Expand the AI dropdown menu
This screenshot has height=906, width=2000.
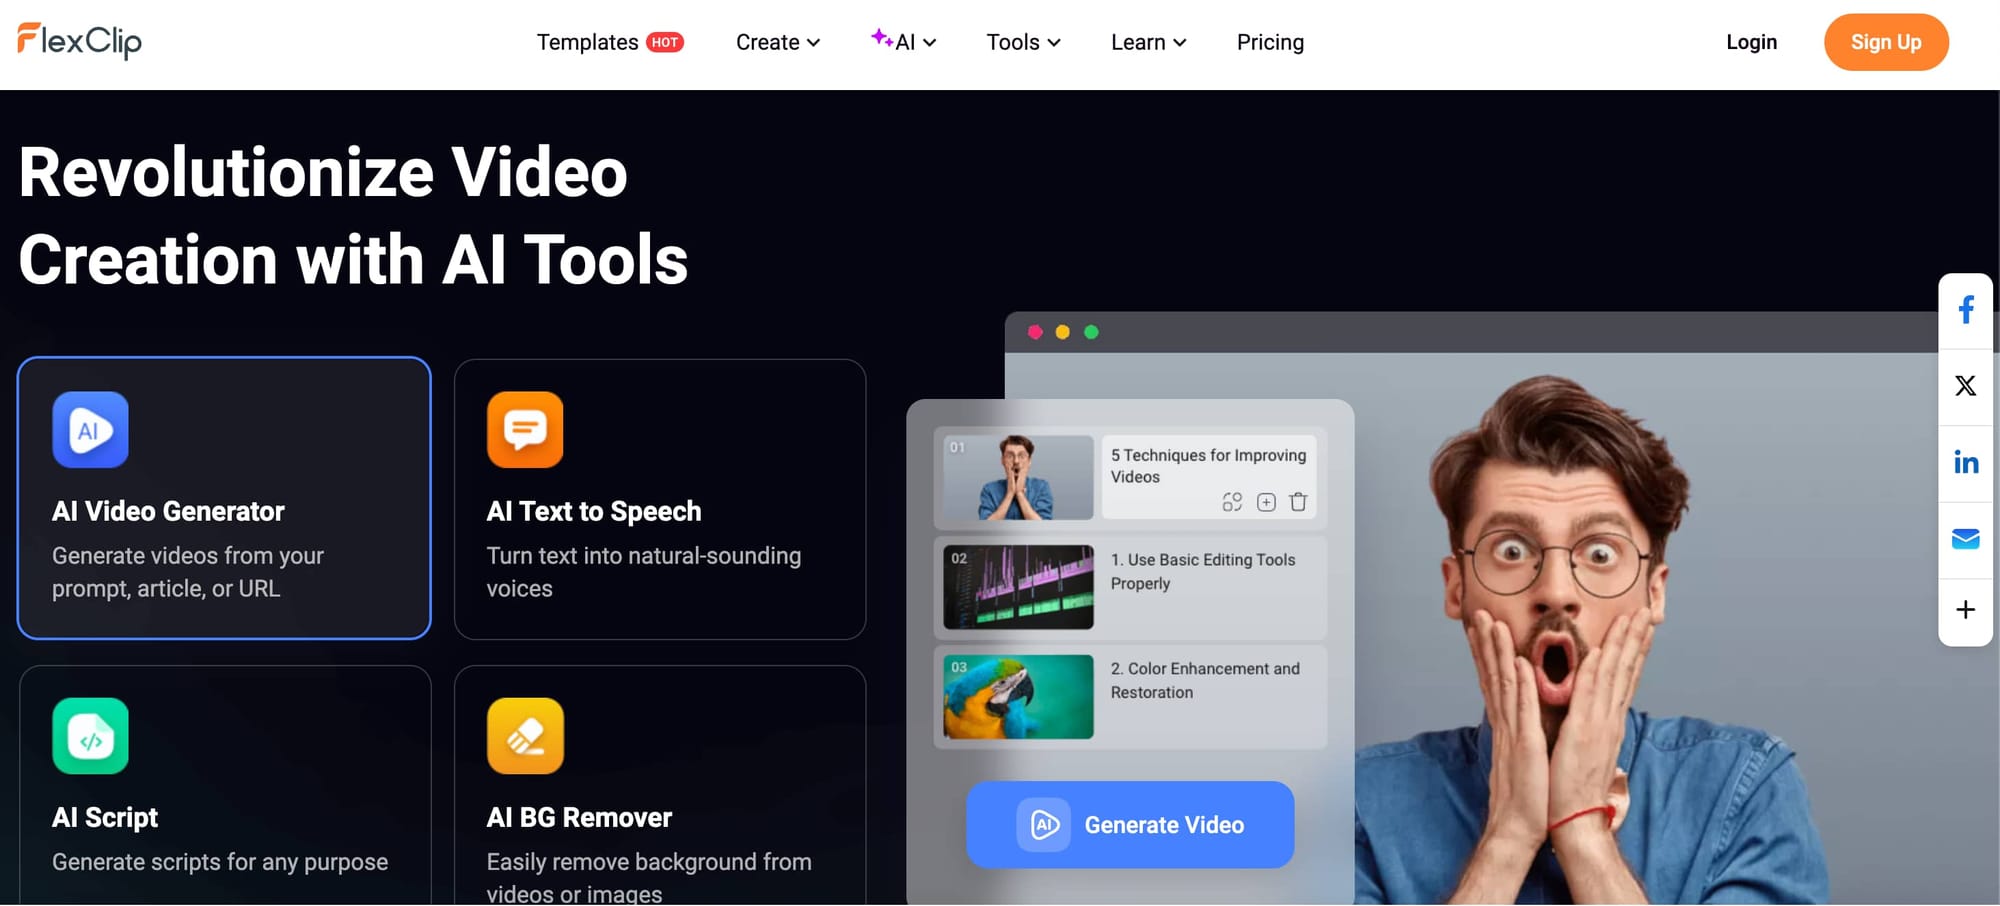point(904,42)
